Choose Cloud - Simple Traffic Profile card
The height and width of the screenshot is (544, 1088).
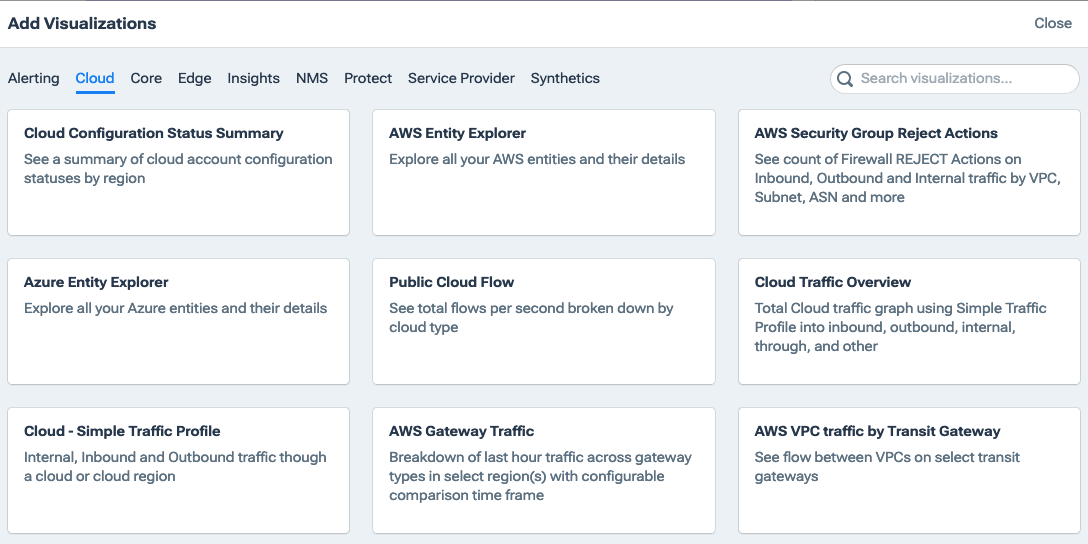(x=178, y=470)
